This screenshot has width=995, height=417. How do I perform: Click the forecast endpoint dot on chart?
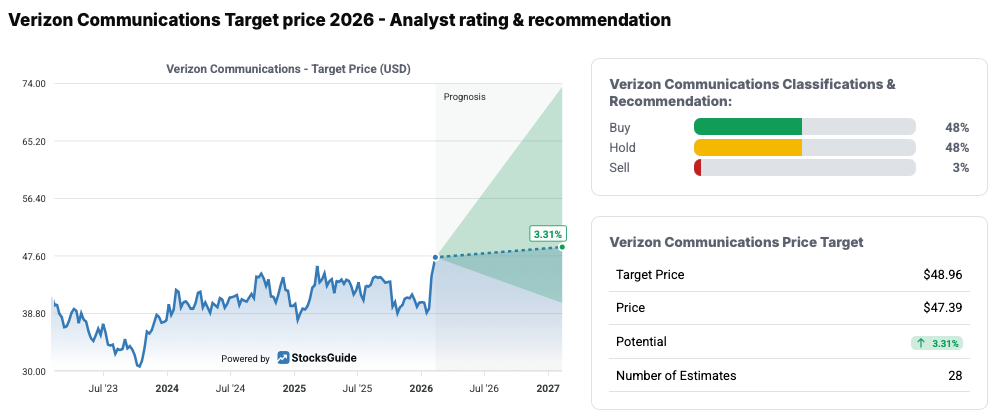point(562,247)
